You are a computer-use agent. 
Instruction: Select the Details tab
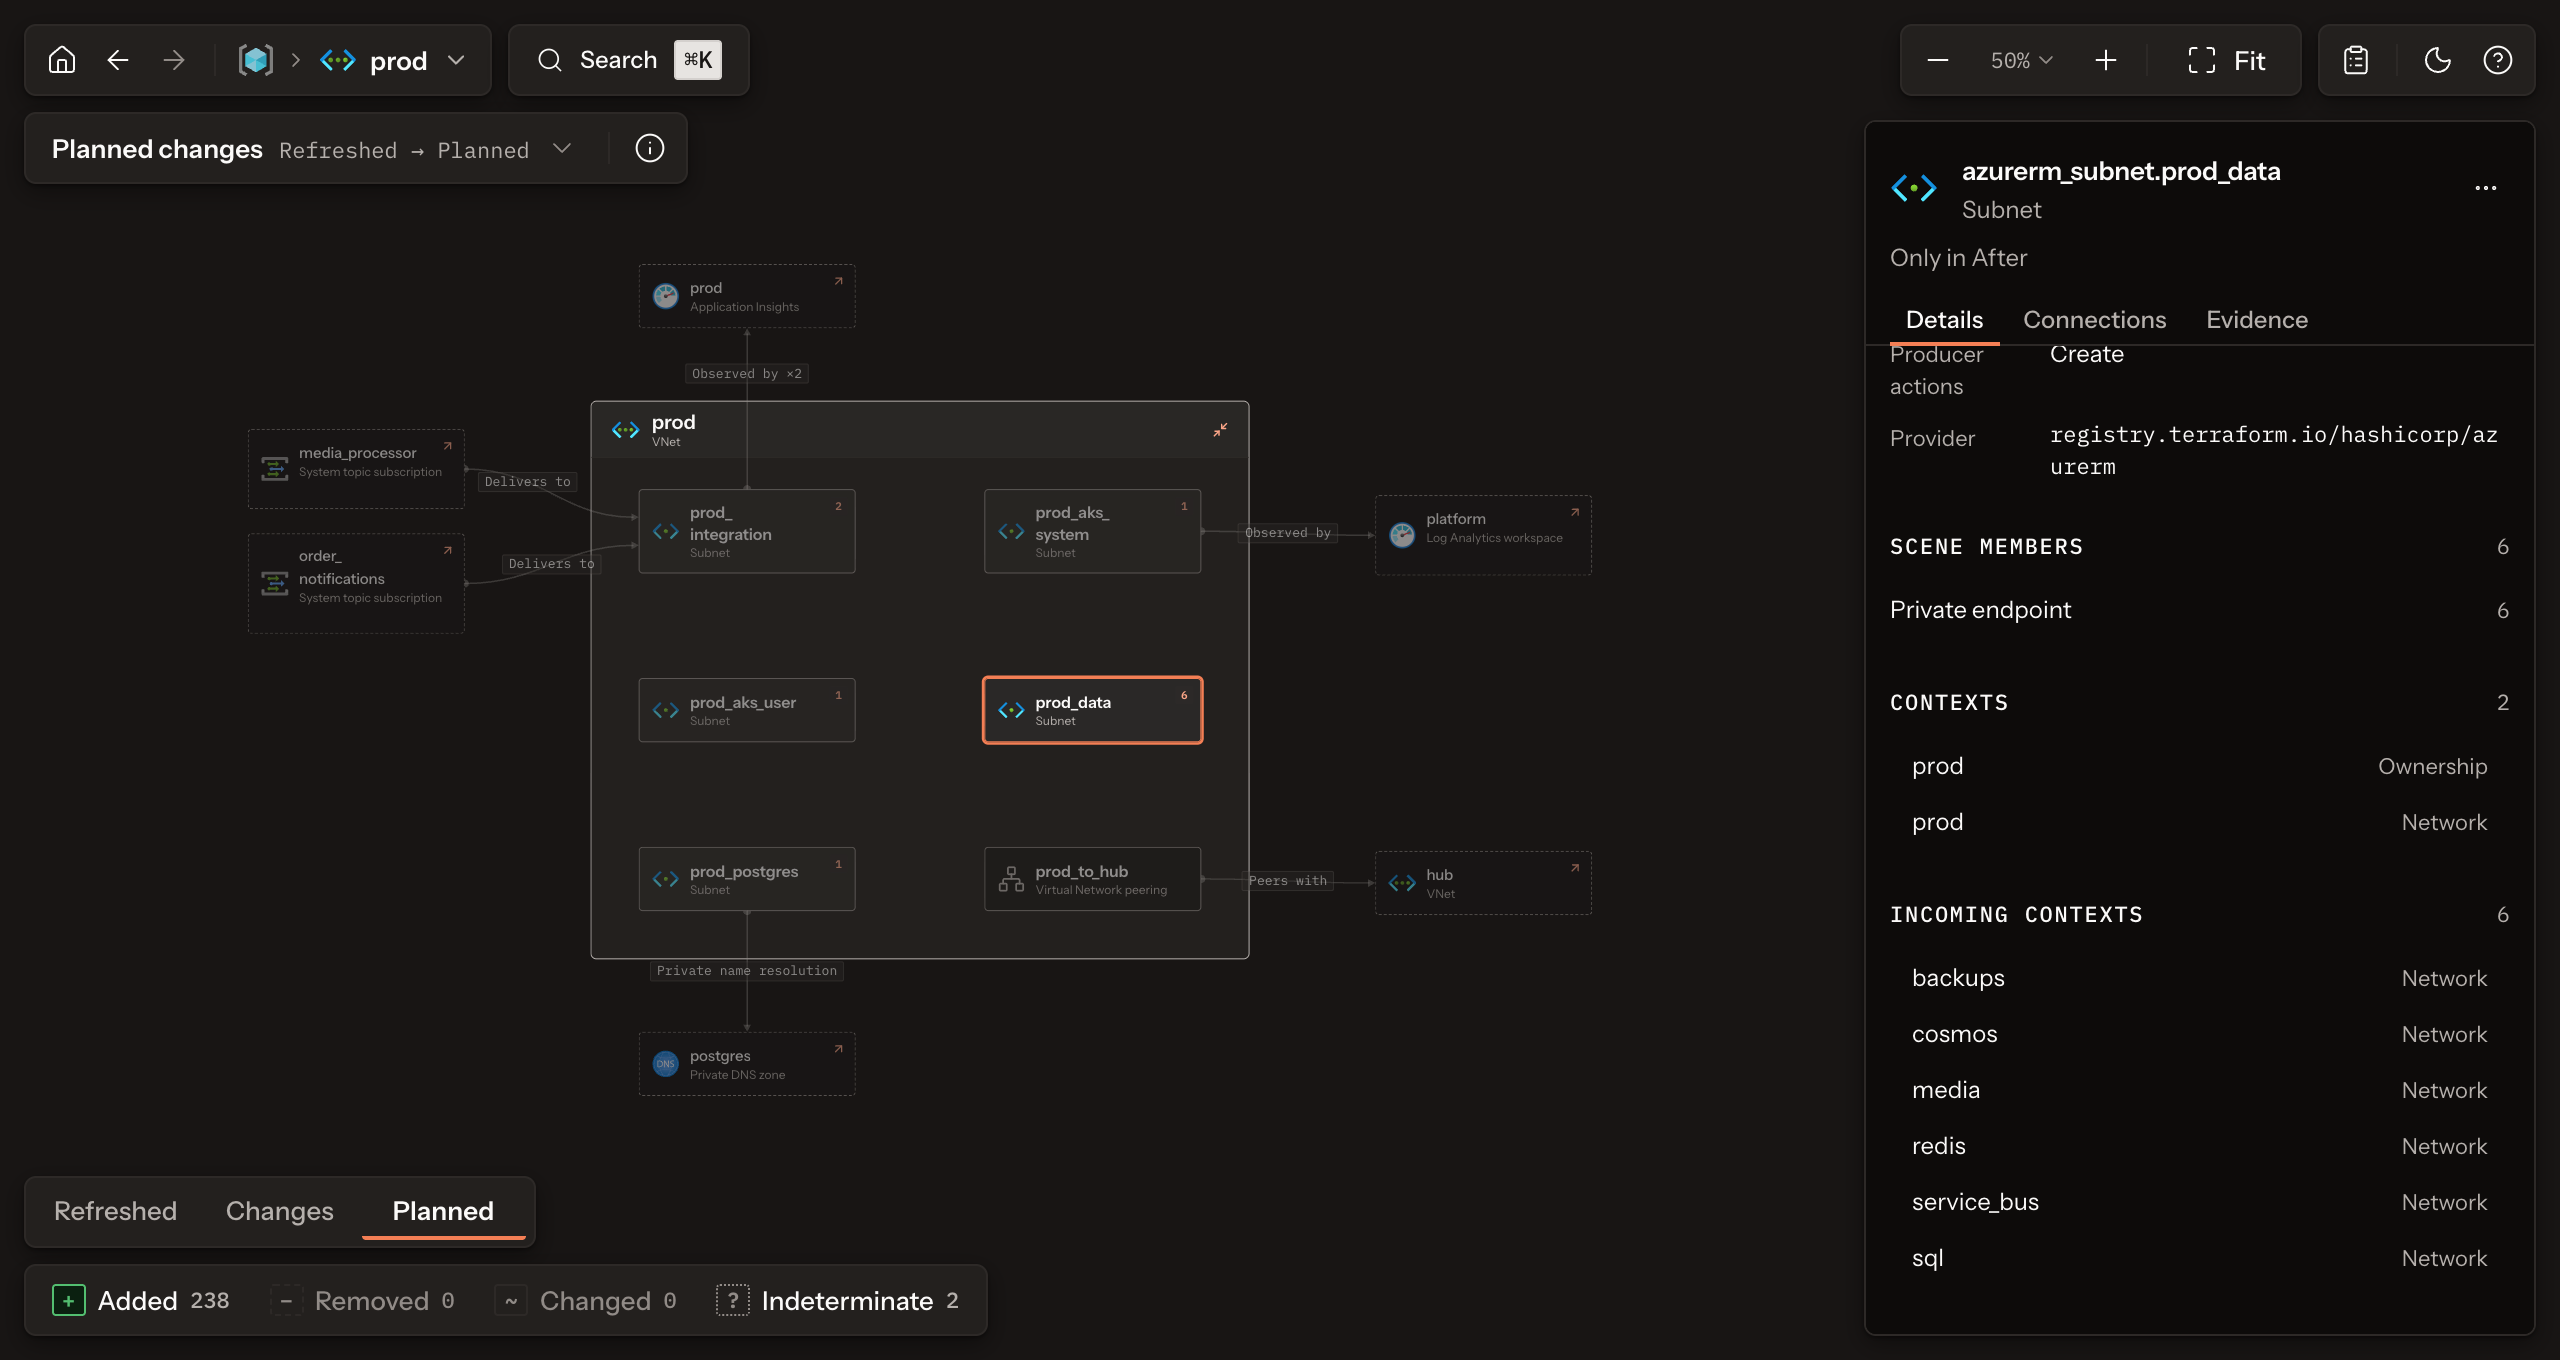(x=1944, y=320)
